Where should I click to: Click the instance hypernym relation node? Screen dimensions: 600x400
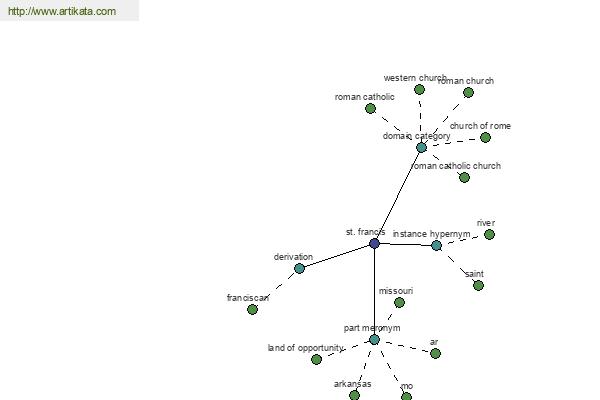(437, 245)
